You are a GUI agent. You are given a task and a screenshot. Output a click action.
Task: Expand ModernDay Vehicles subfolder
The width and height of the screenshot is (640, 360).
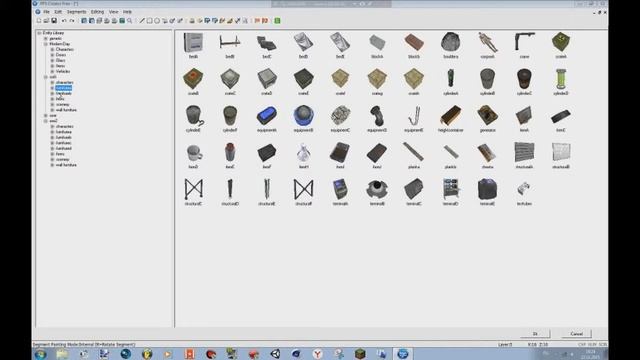pyautogui.click(x=52, y=71)
